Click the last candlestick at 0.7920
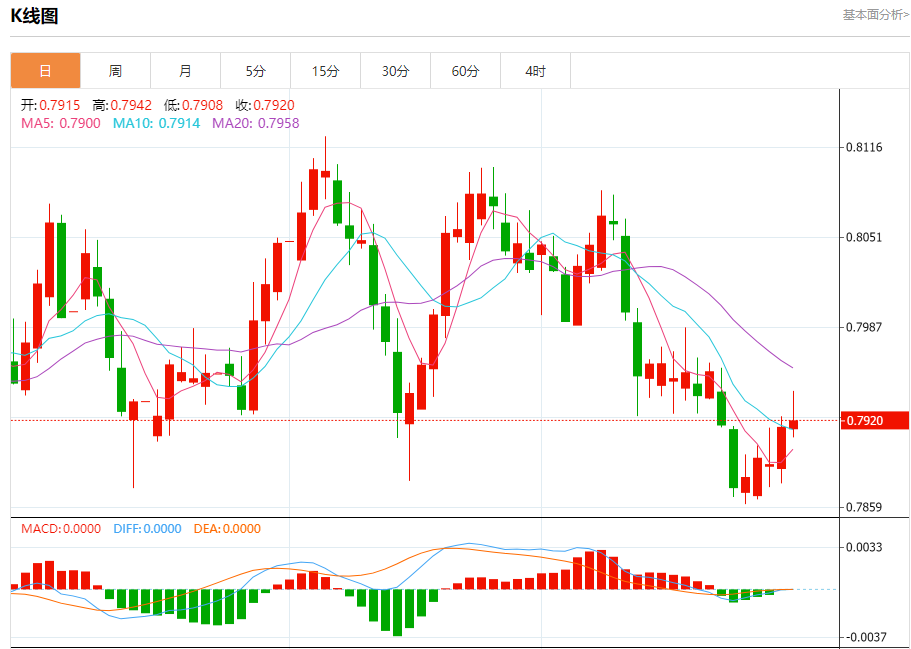 [x=794, y=424]
